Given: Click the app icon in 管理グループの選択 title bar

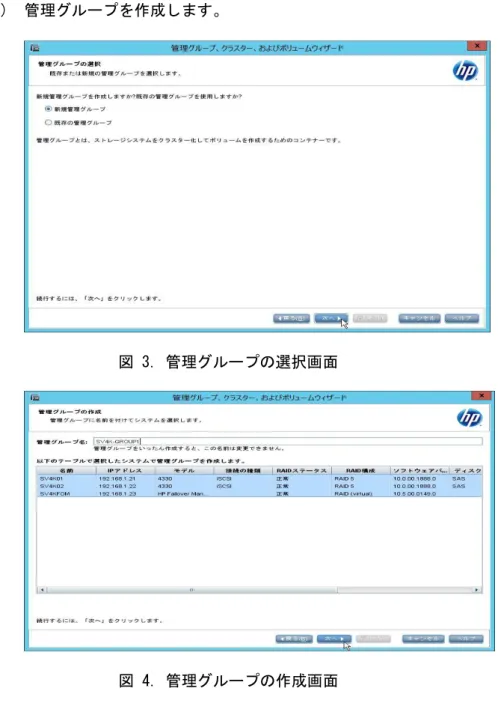Looking at the screenshot, I should (x=35, y=48).
